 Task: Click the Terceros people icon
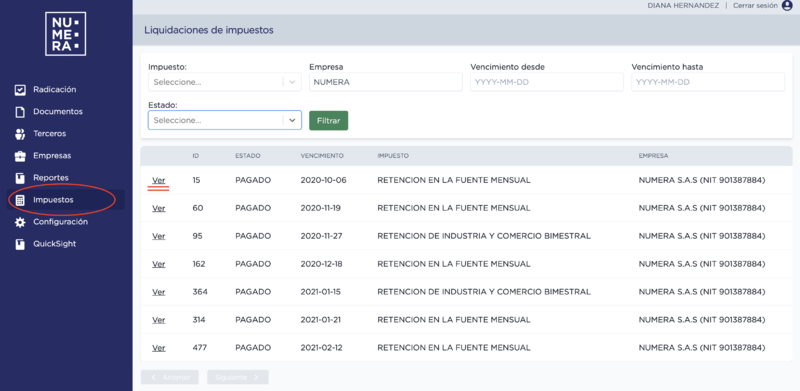[20, 134]
